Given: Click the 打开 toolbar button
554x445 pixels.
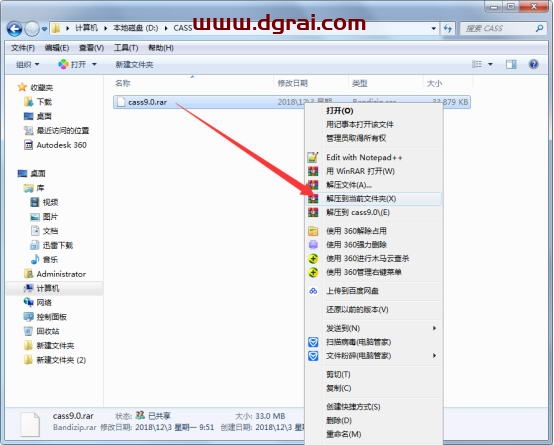Looking at the screenshot, I should [x=72, y=65].
